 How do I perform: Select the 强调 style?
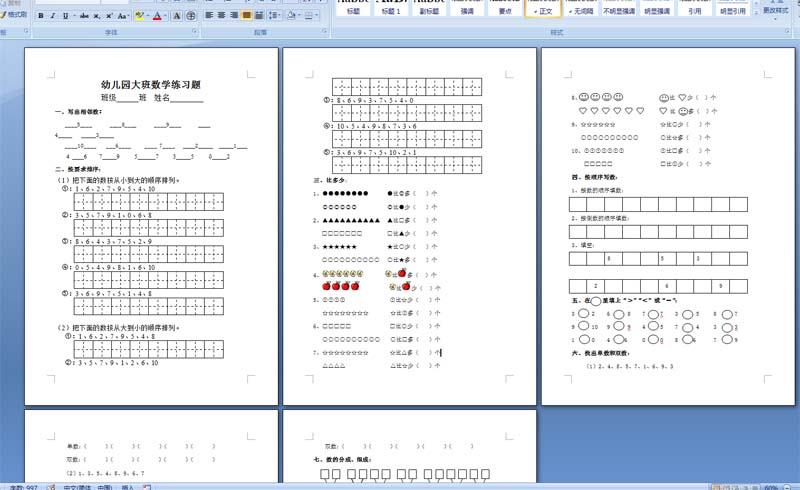(467, 8)
